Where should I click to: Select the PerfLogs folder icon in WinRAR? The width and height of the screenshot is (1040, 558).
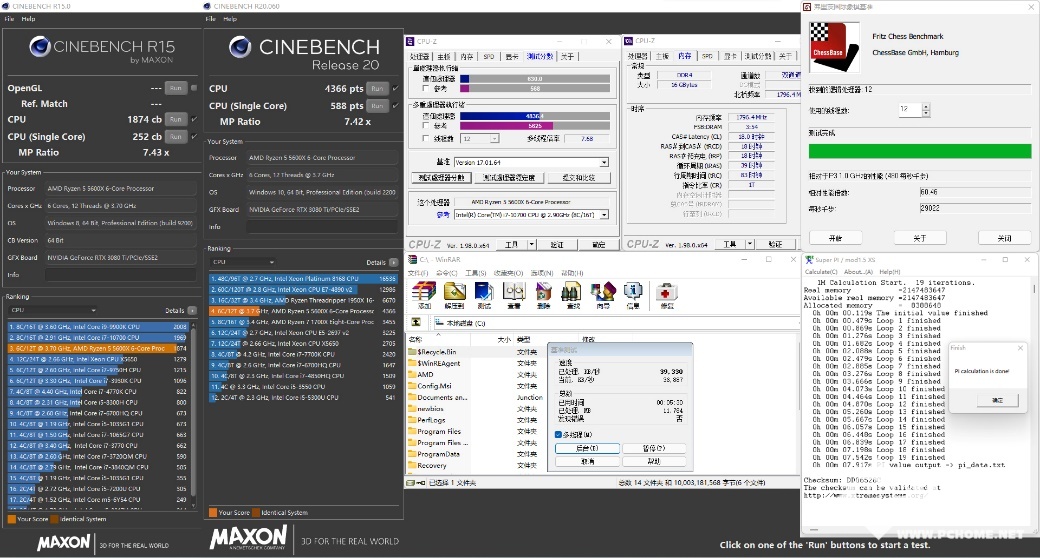click(411, 420)
